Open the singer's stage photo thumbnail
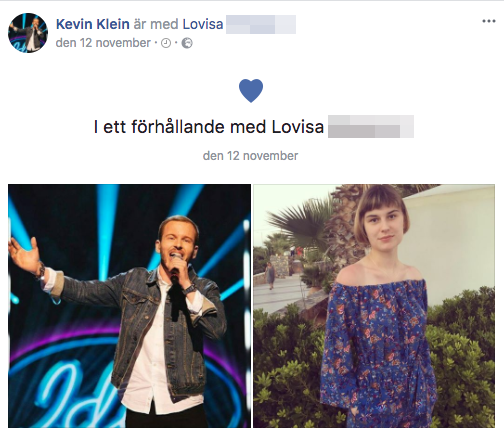 coord(129,306)
